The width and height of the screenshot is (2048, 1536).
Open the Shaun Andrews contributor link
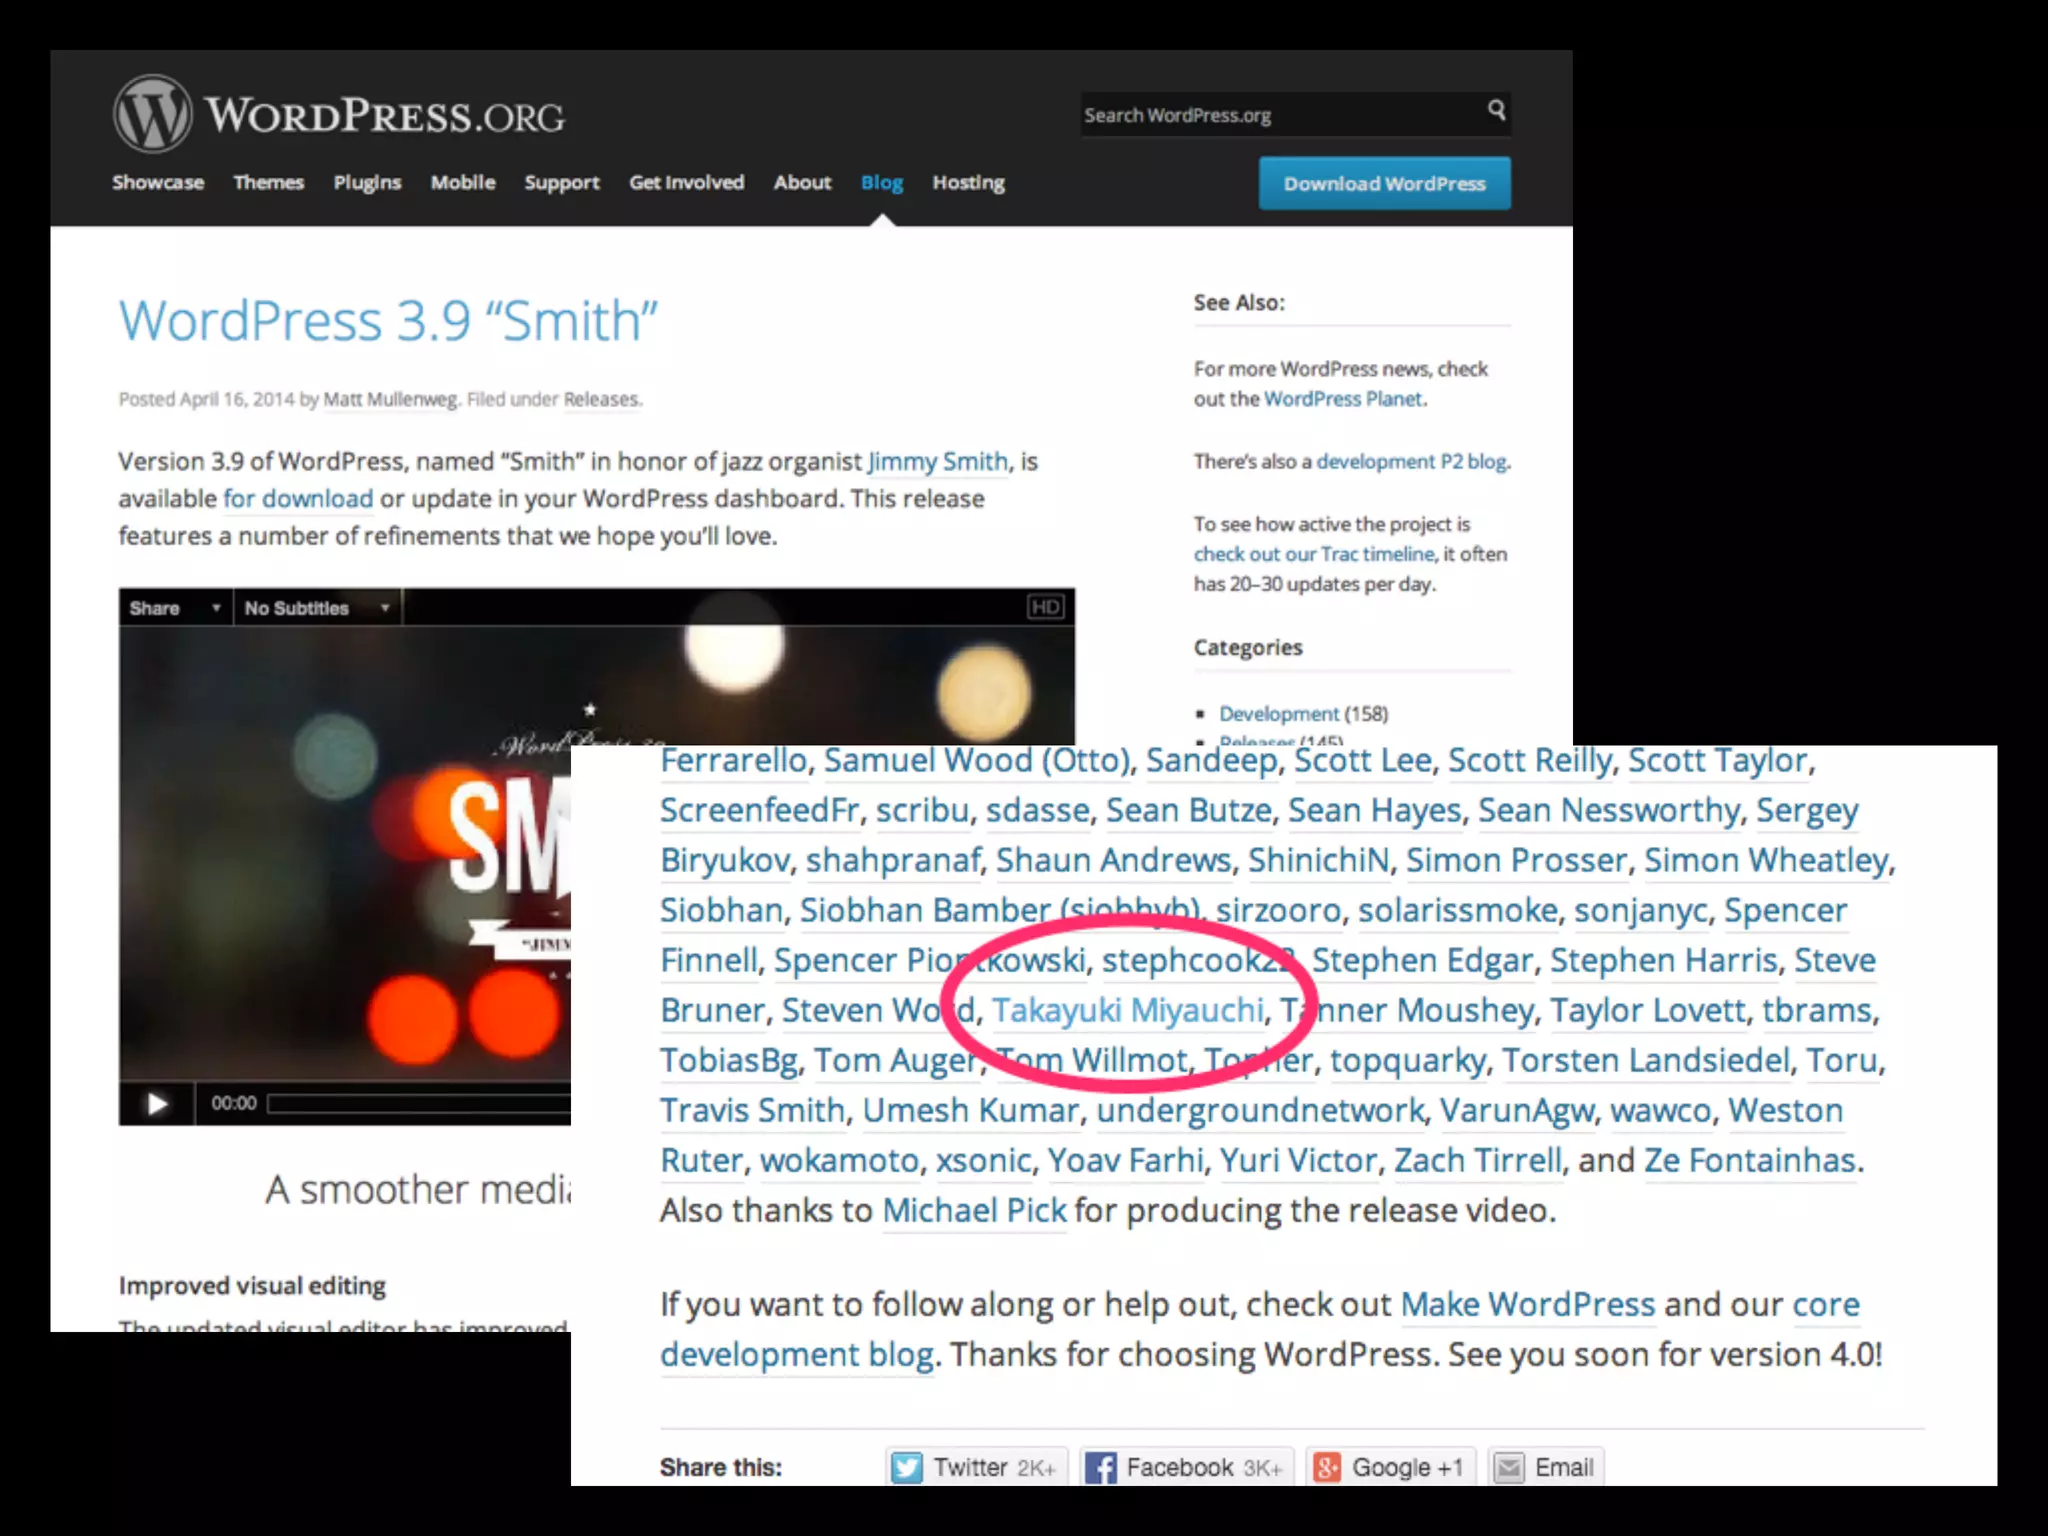pos(1113,860)
